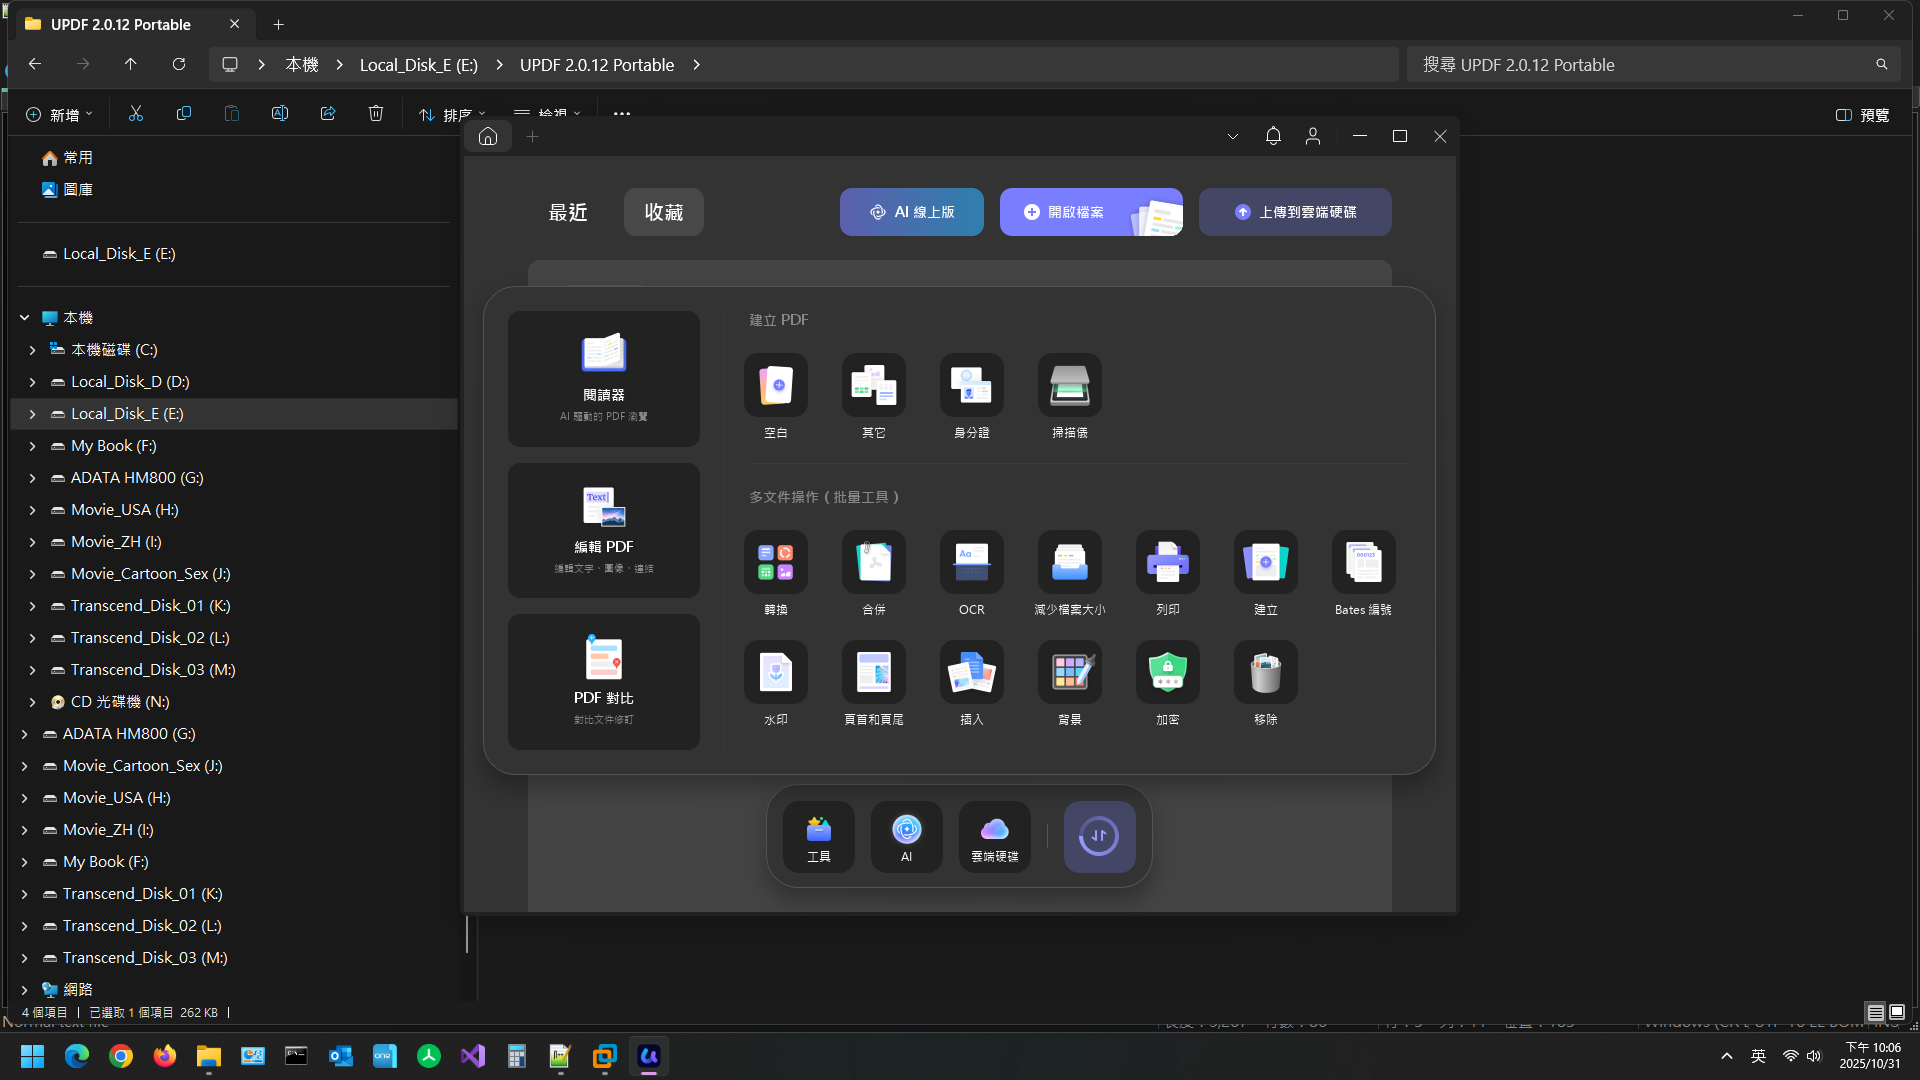Open the watermark (水印) tool
This screenshot has height=1080, width=1920.
click(x=775, y=673)
